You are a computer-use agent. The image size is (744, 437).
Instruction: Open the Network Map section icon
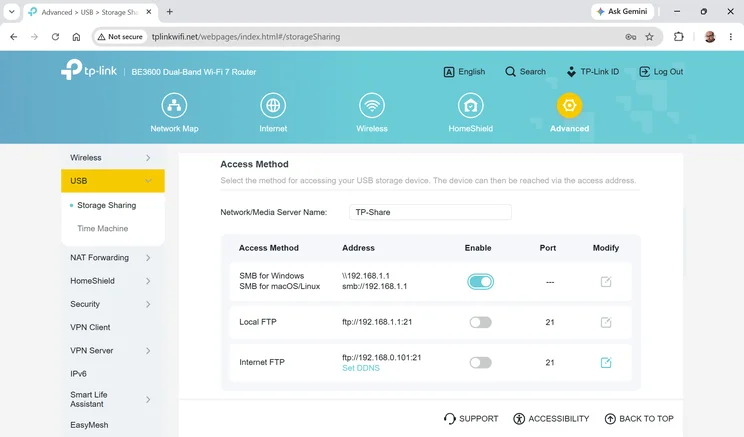pos(174,105)
